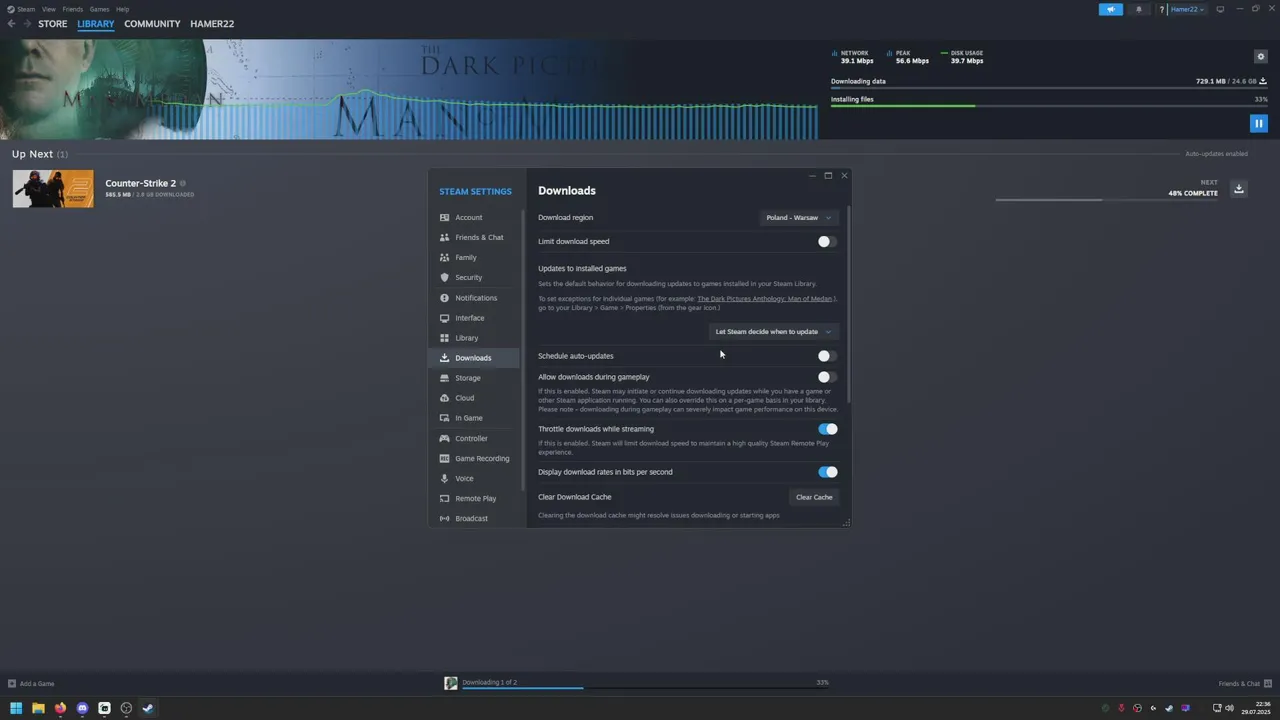Viewport: 1280px width, 720px height.
Task: Open Download region dropdown Poland - Warsaw
Action: (798, 217)
